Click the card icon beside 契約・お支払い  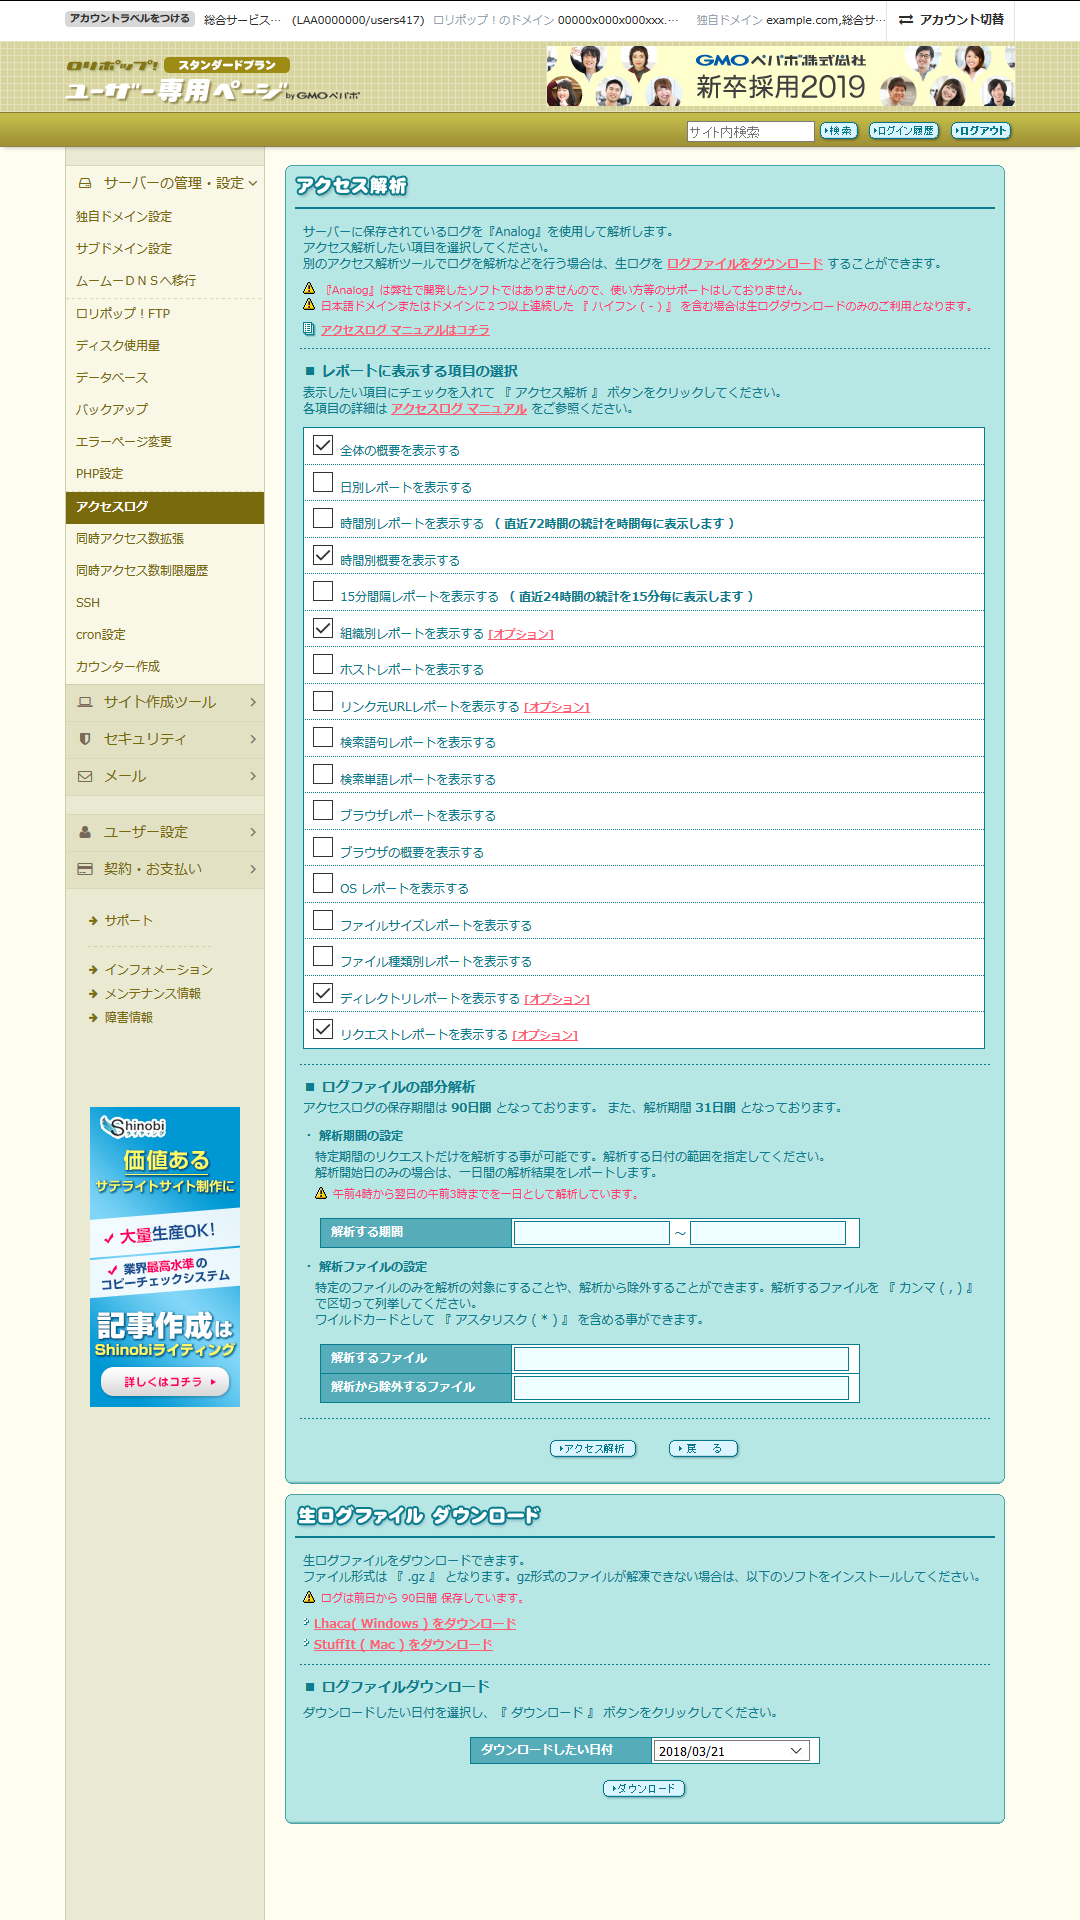point(85,869)
